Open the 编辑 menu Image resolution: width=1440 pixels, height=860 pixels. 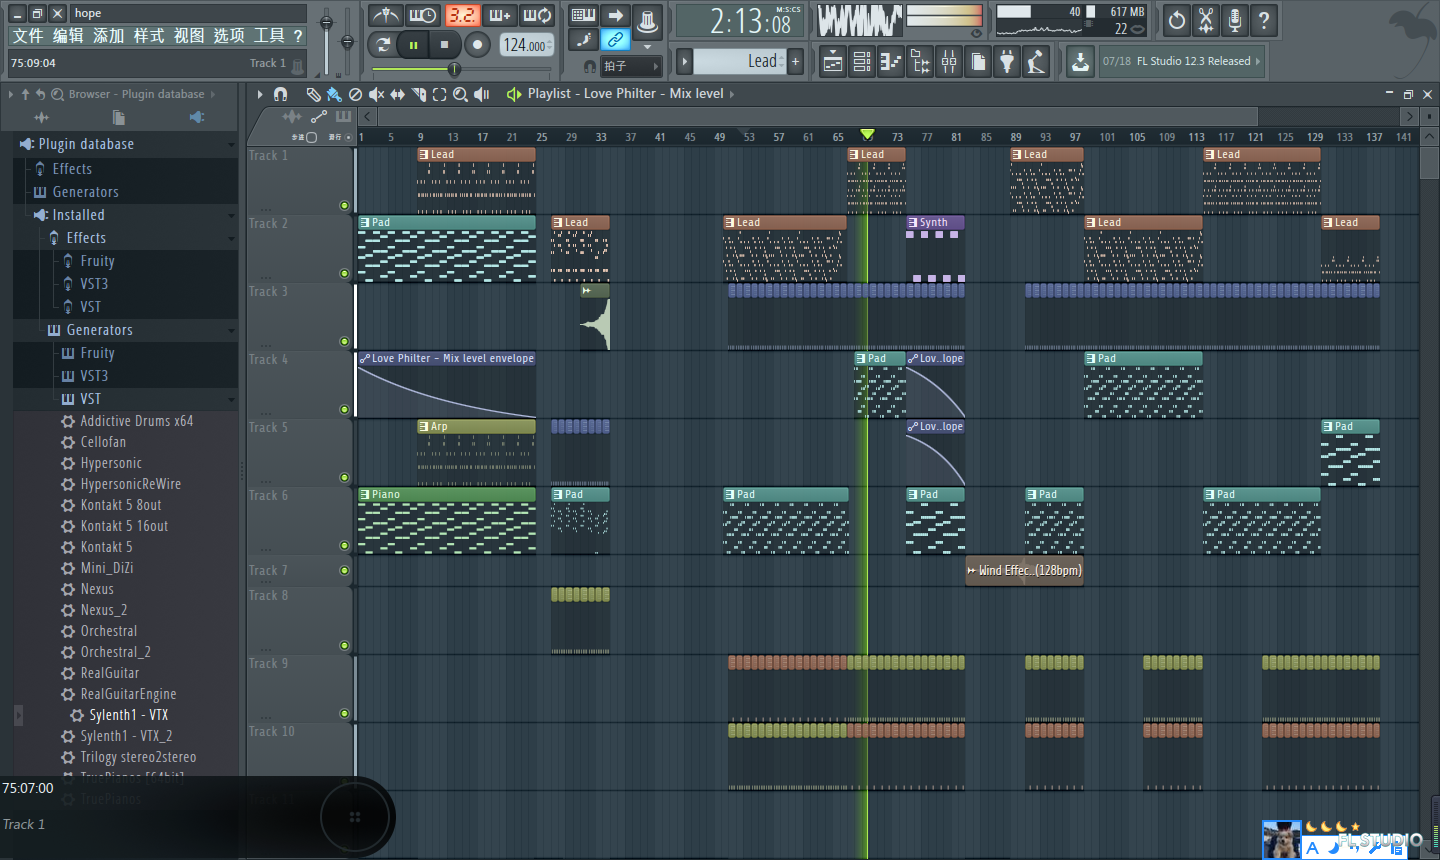[68, 36]
